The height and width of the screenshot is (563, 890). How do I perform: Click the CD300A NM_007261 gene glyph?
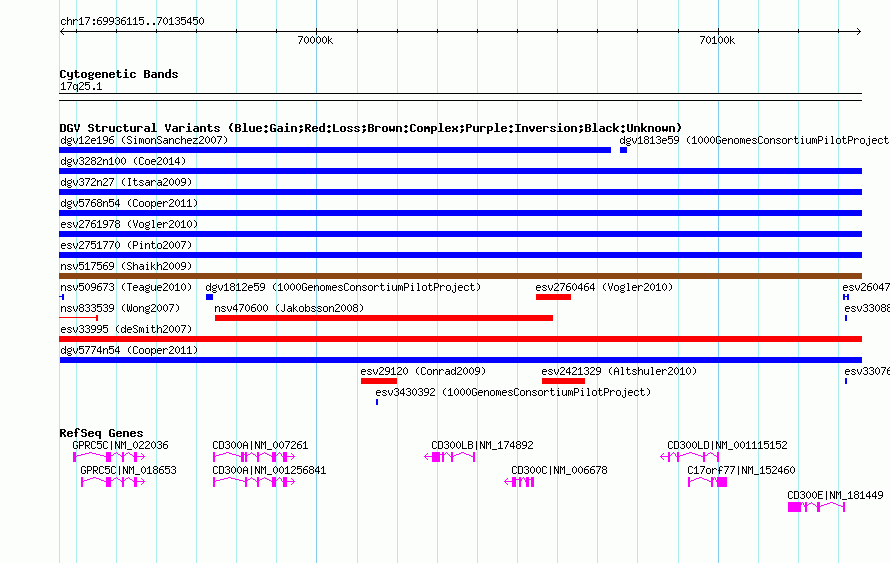point(254,457)
